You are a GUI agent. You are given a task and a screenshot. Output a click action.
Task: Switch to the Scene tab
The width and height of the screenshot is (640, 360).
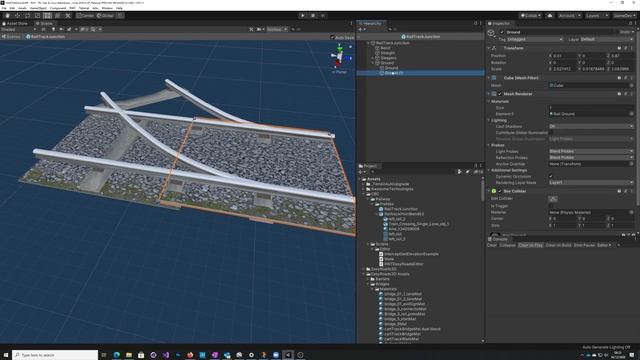(44, 23)
